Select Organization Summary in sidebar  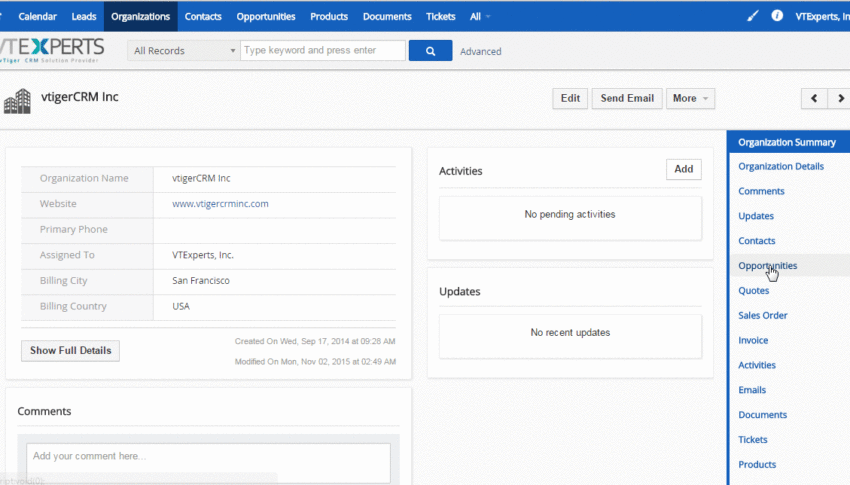pos(788,143)
